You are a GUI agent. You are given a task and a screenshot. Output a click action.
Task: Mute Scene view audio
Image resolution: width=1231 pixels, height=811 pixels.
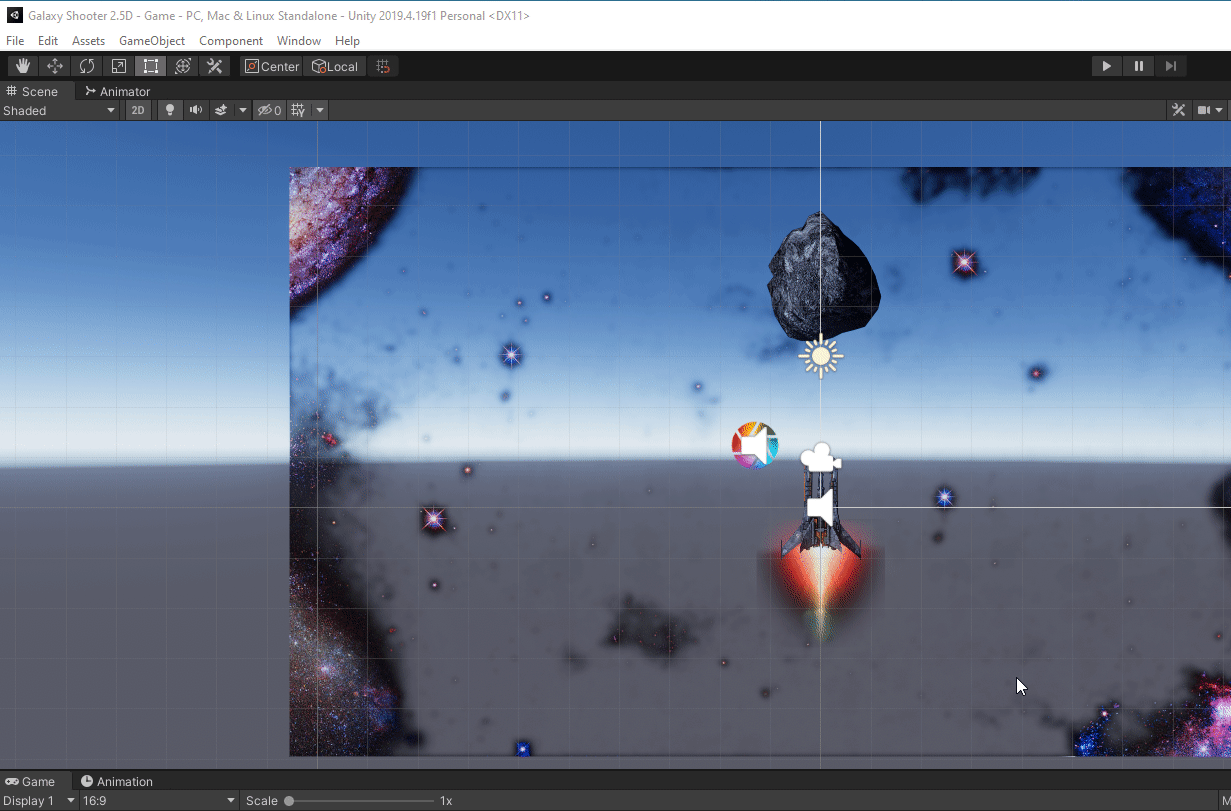tap(195, 110)
